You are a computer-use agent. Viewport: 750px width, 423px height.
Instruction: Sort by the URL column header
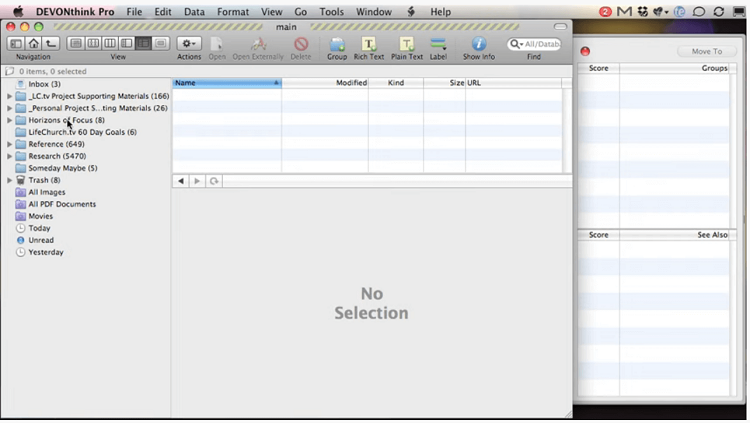513,83
